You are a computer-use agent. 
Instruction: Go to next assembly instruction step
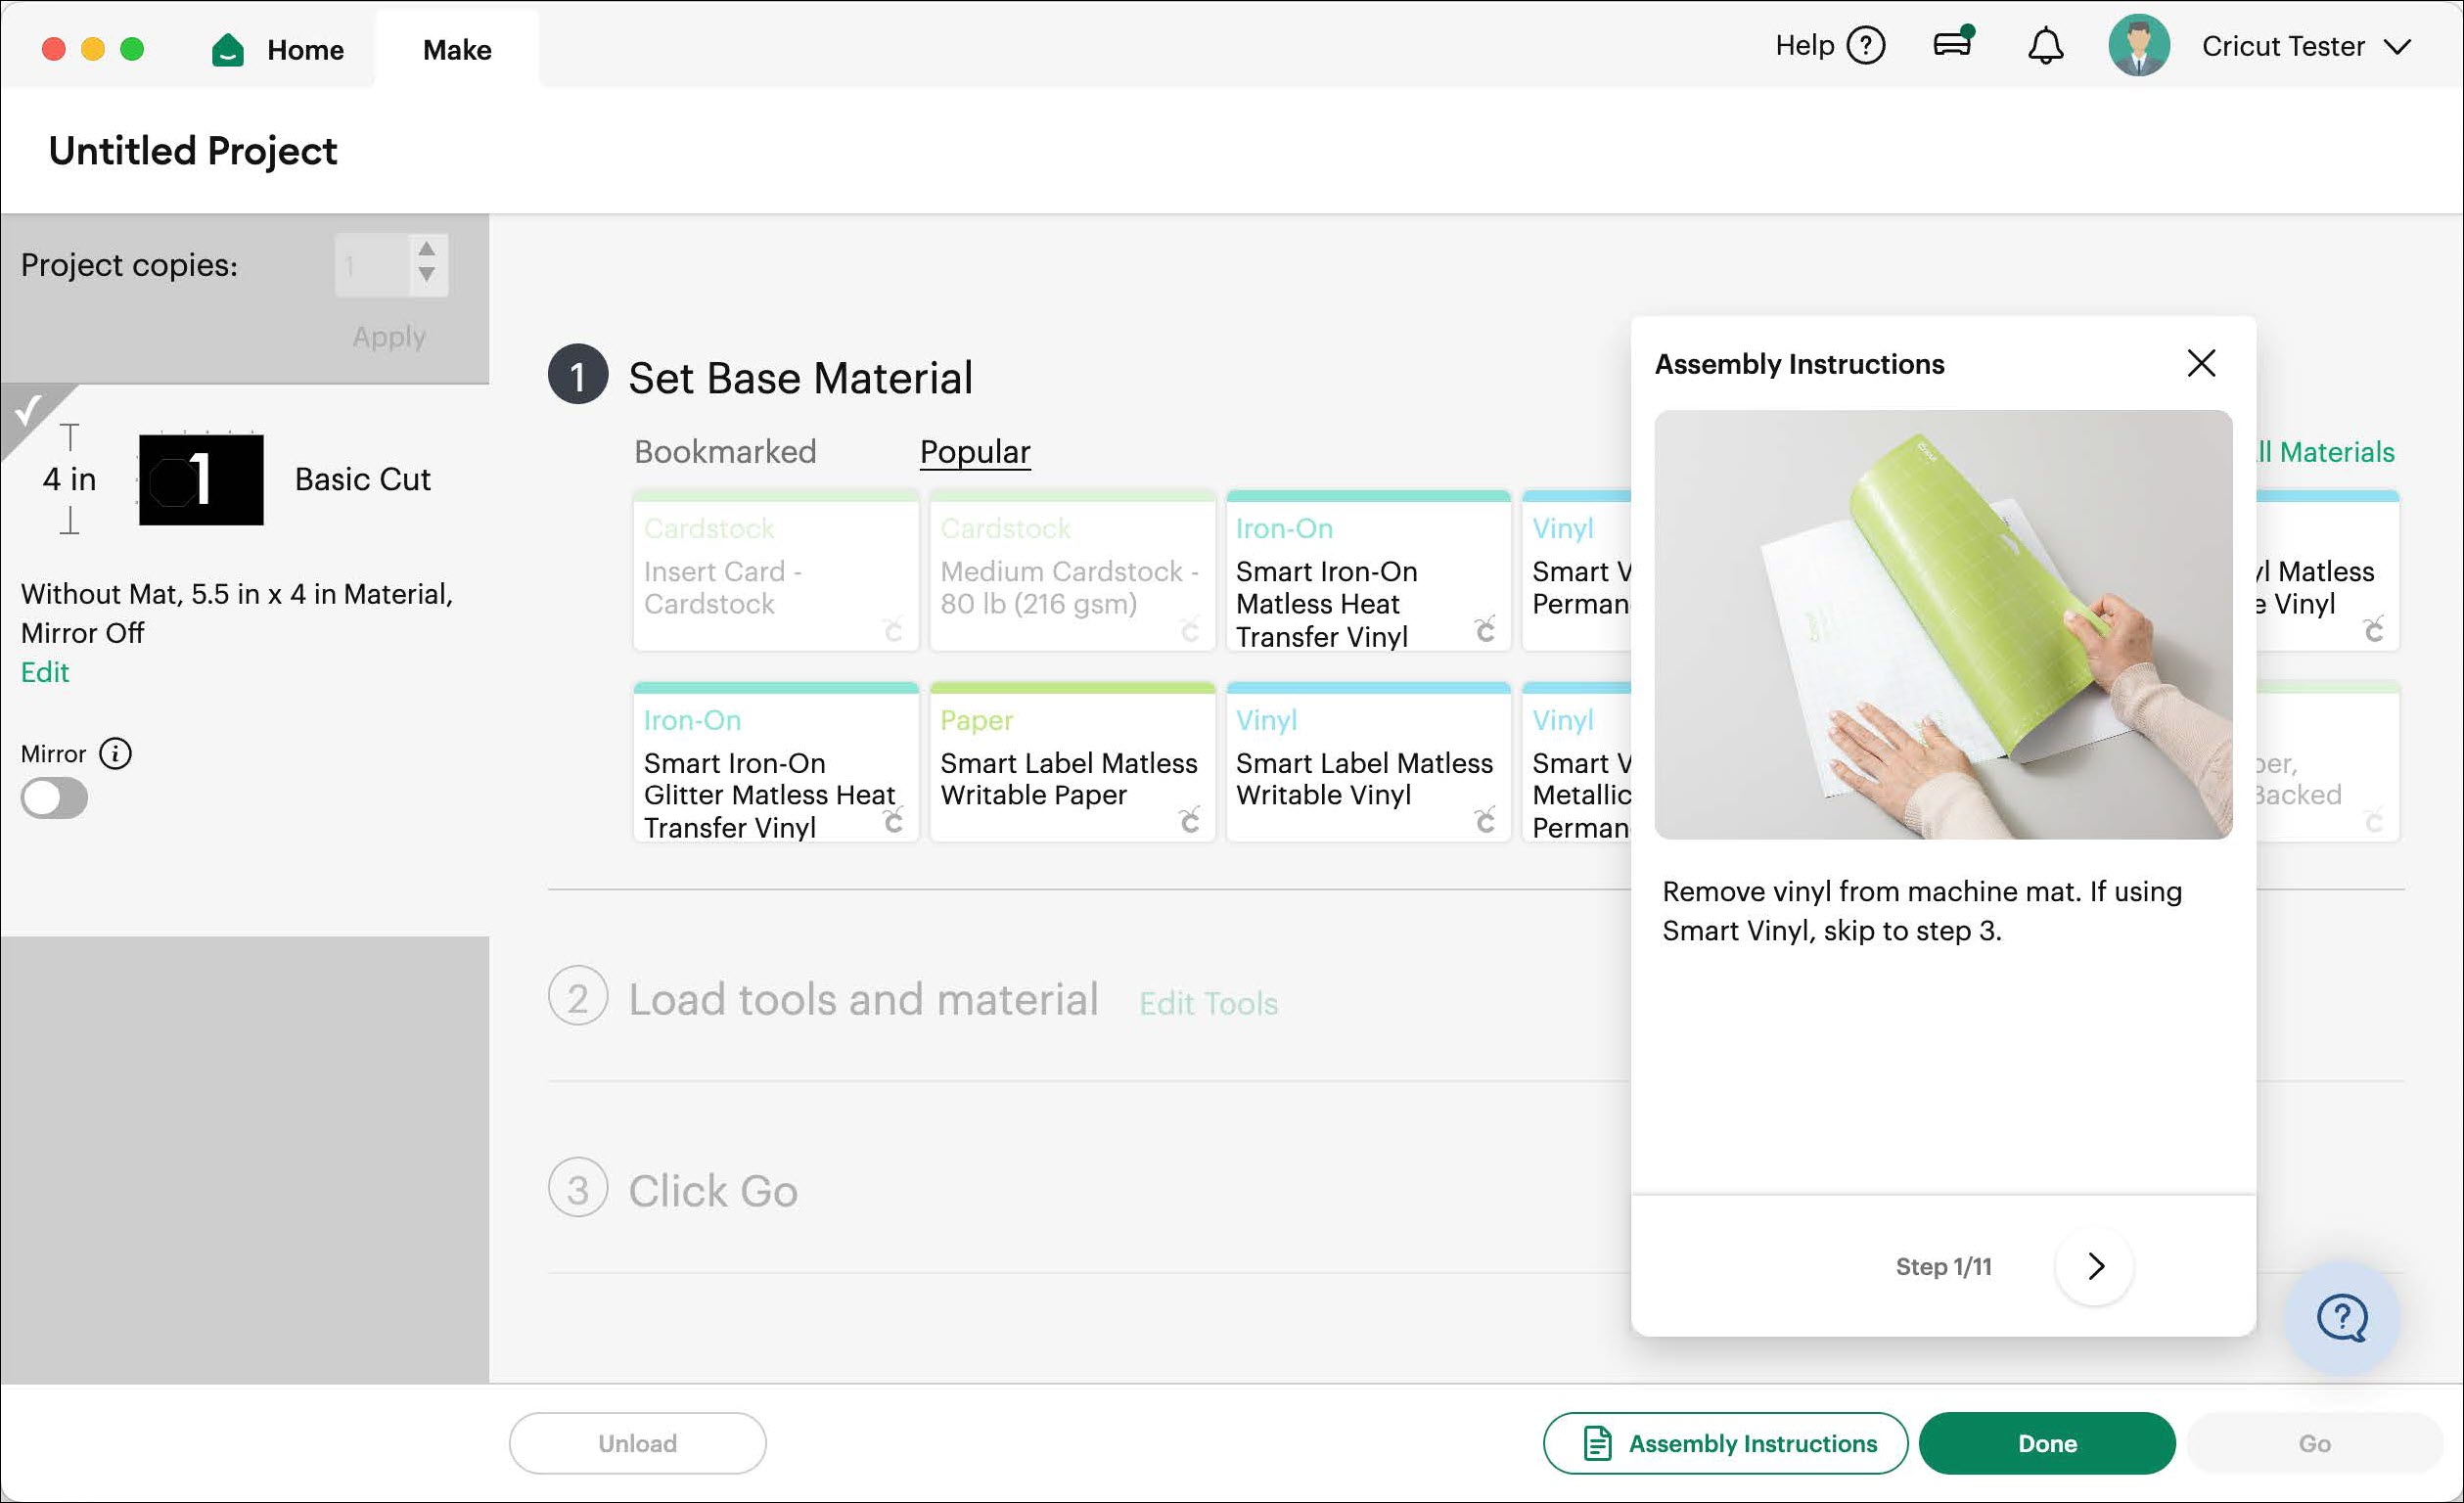pyautogui.click(x=2095, y=1266)
